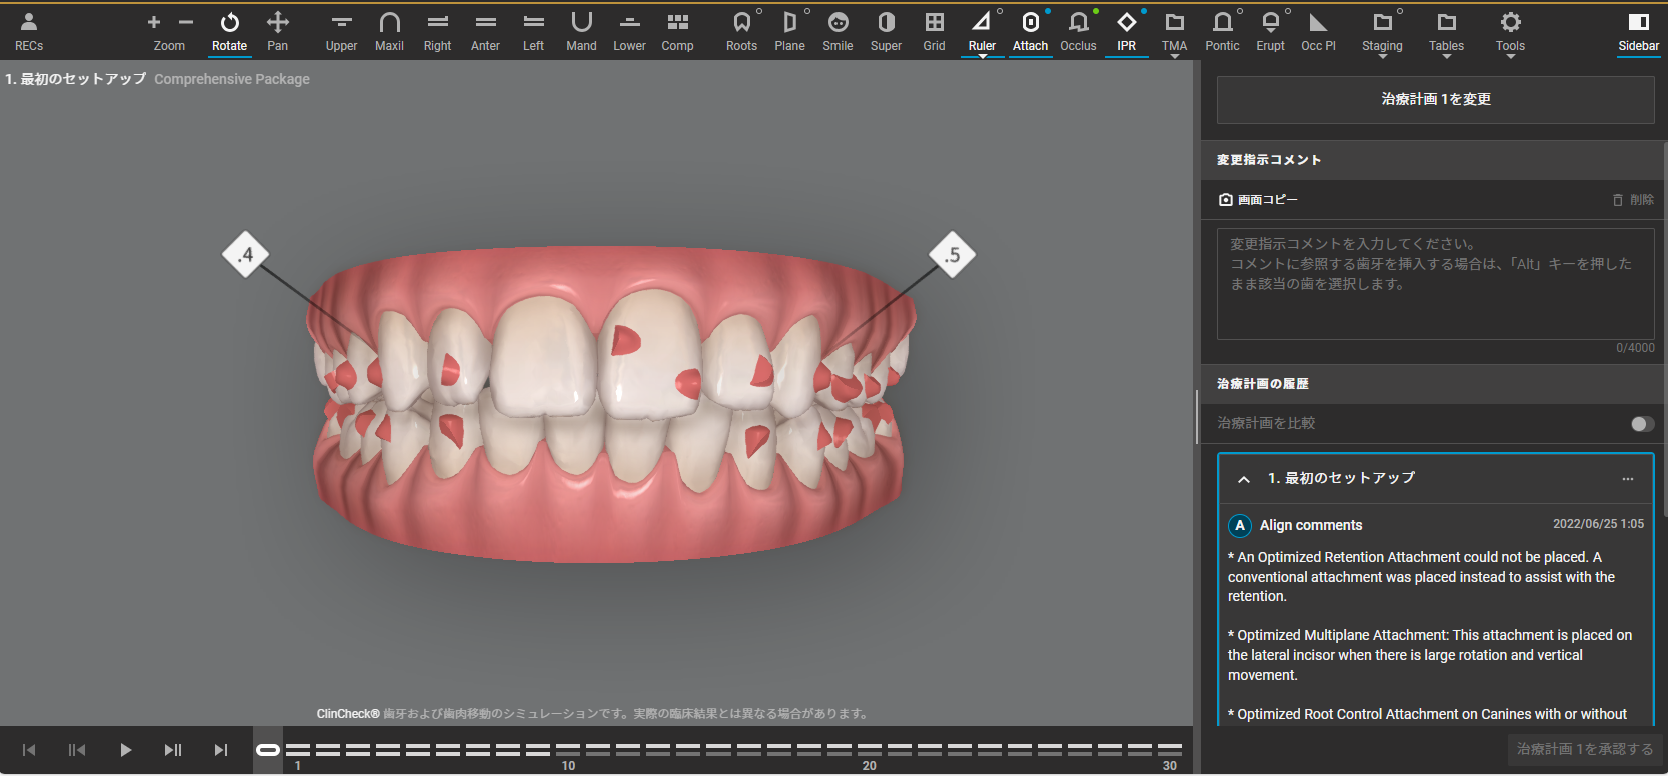The width and height of the screenshot is (1668, 776).
Task: Switch to Upper arch view
Action: (x=341, y=31)
